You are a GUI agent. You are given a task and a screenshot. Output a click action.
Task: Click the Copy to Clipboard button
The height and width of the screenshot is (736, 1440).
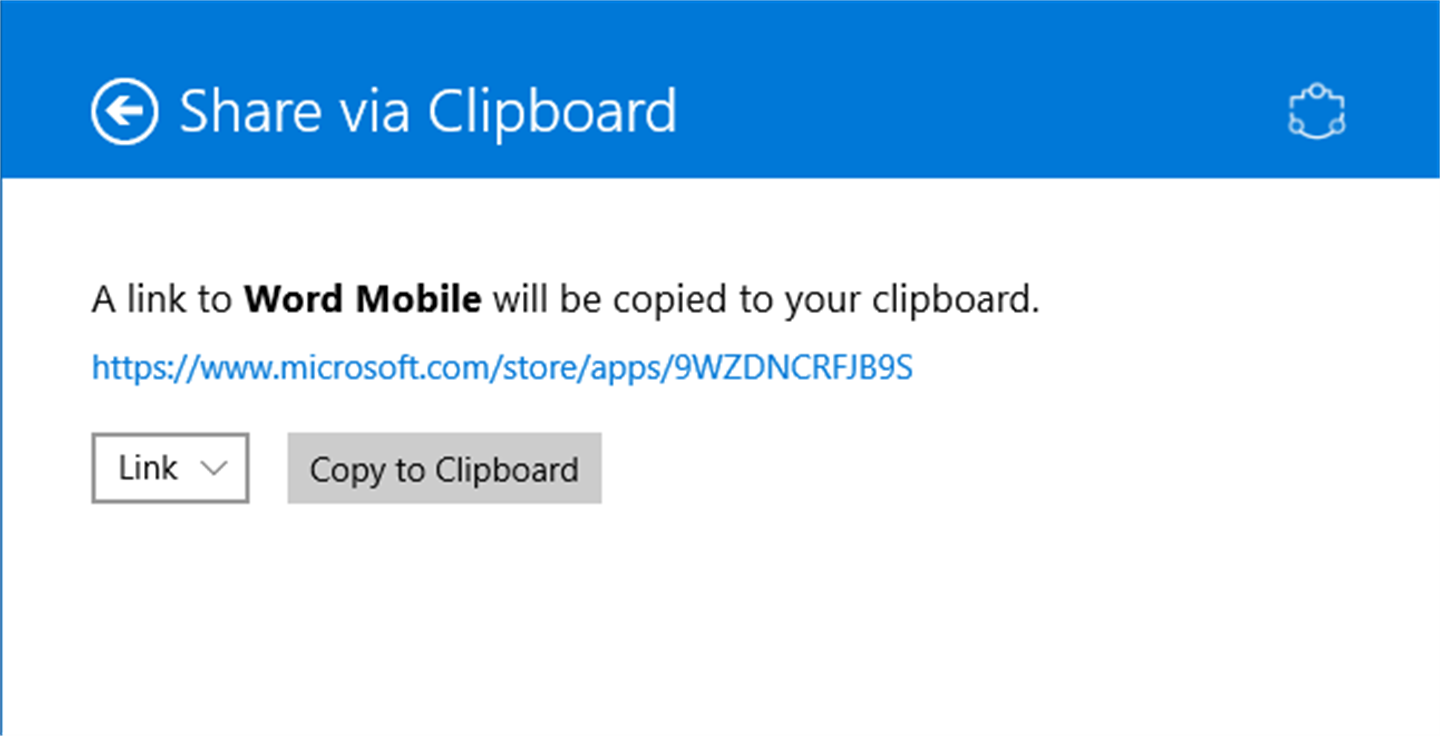pos(444,468)
